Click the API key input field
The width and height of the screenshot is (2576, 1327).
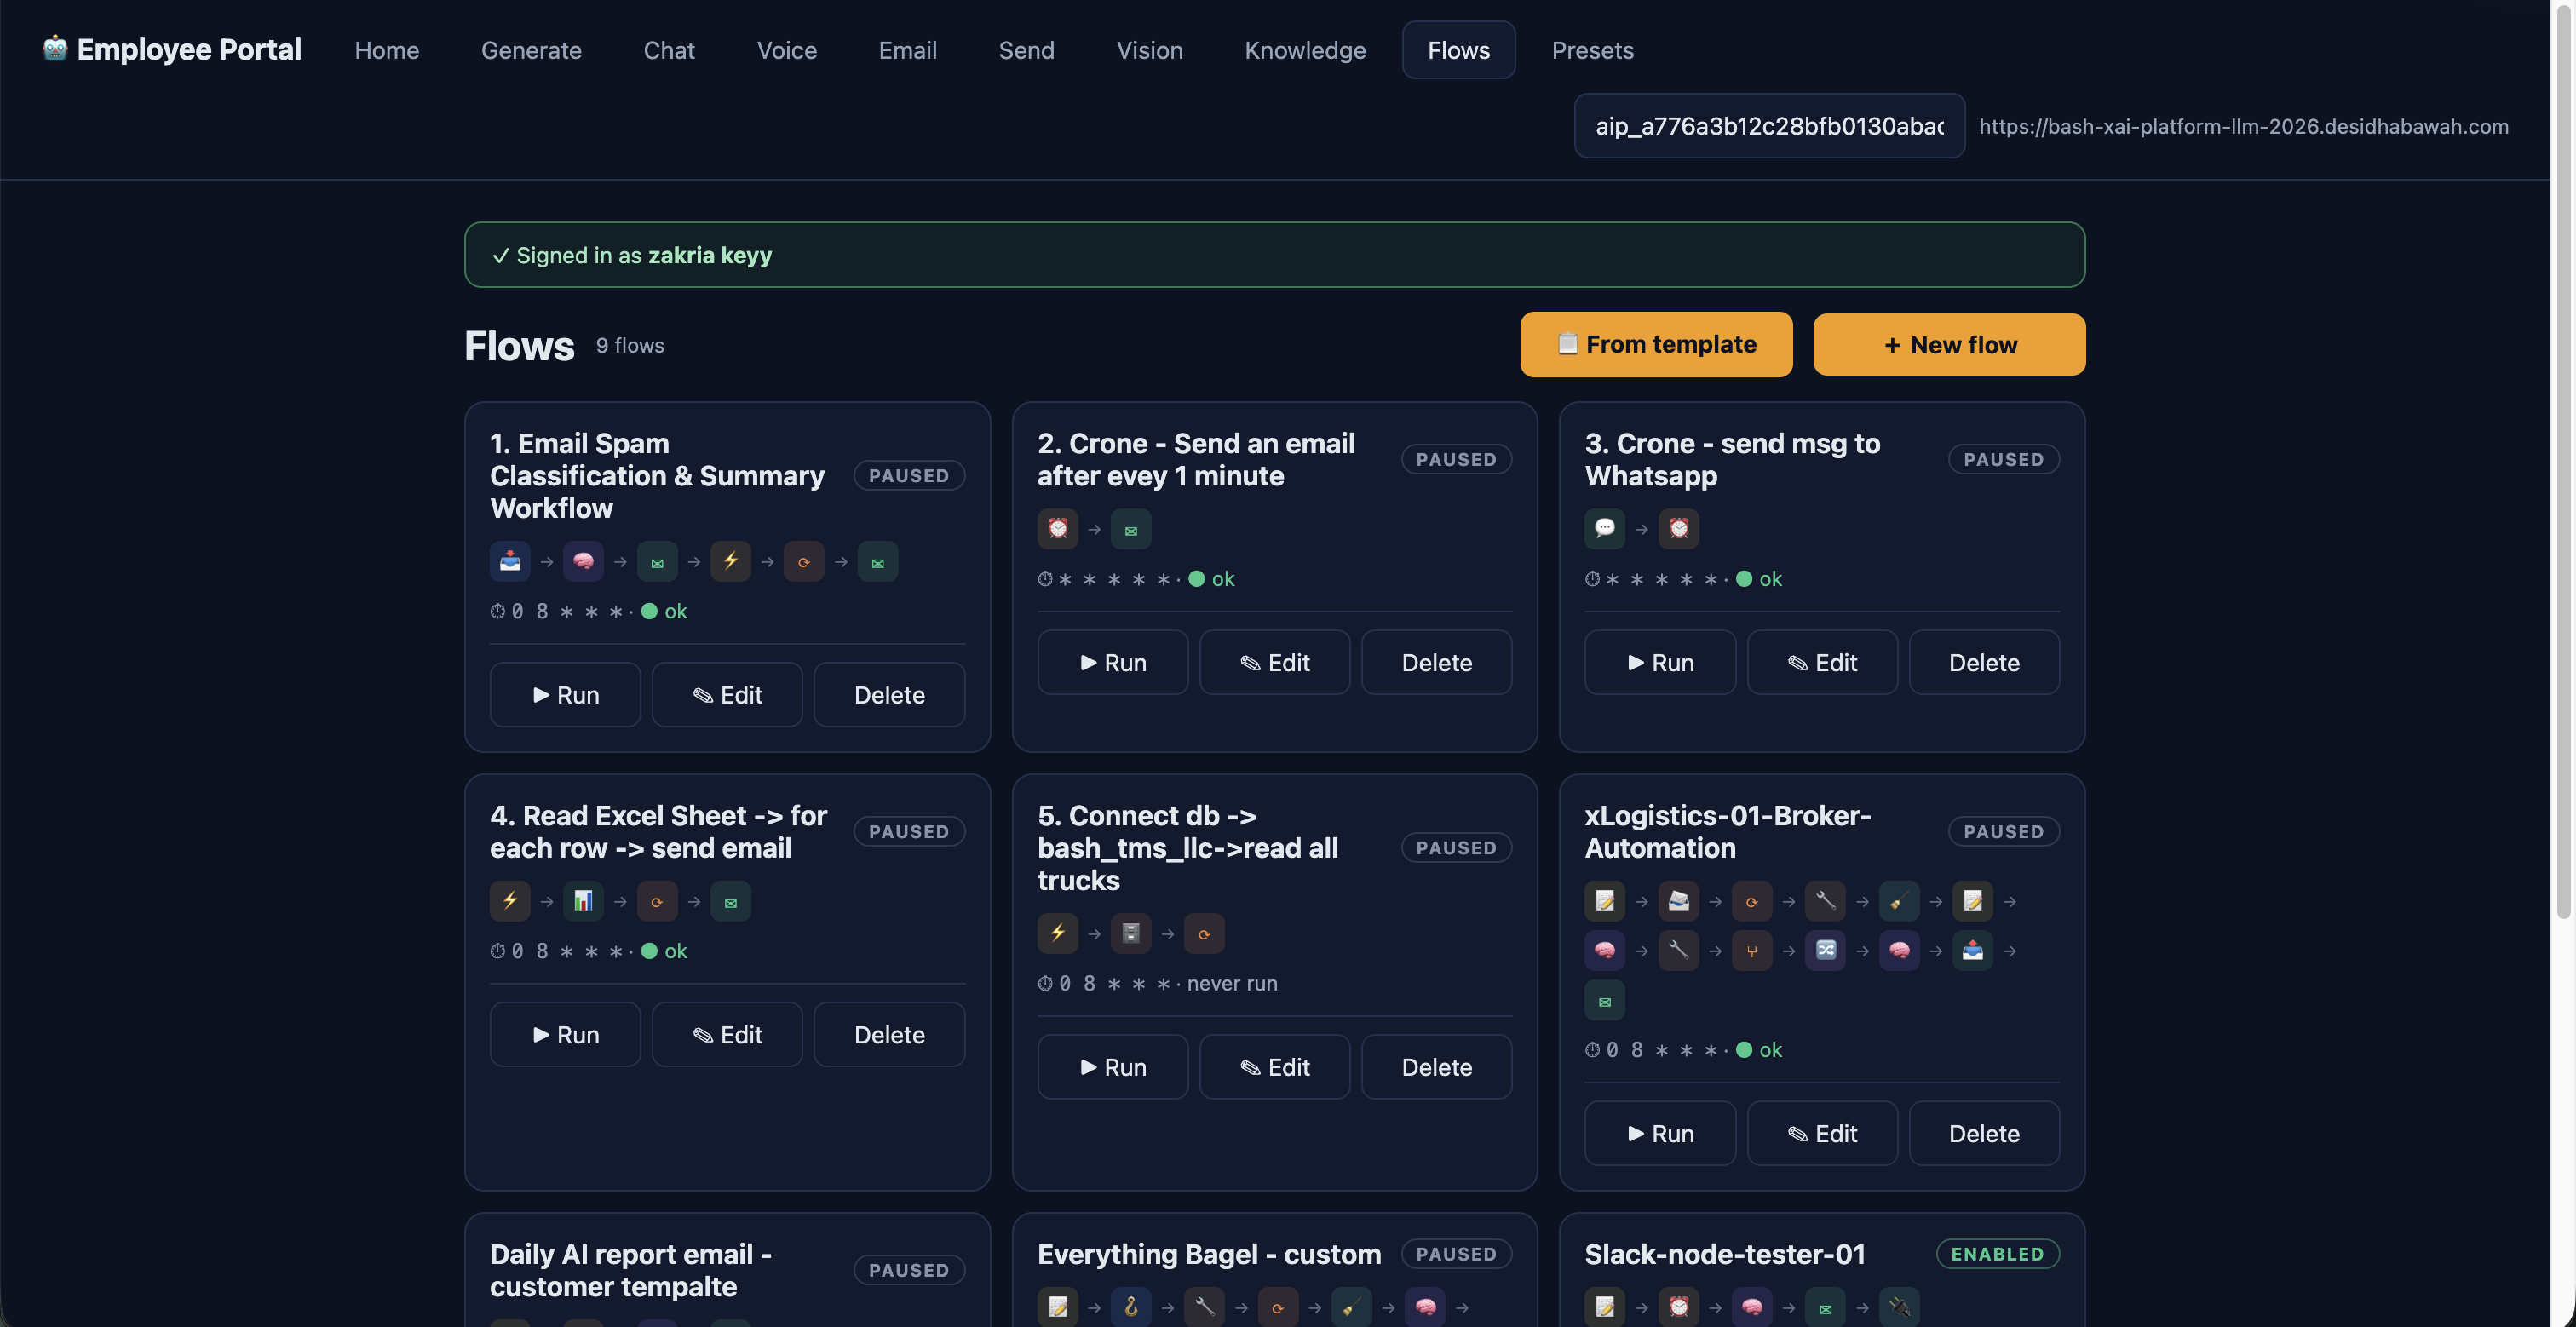[1769, 126]
